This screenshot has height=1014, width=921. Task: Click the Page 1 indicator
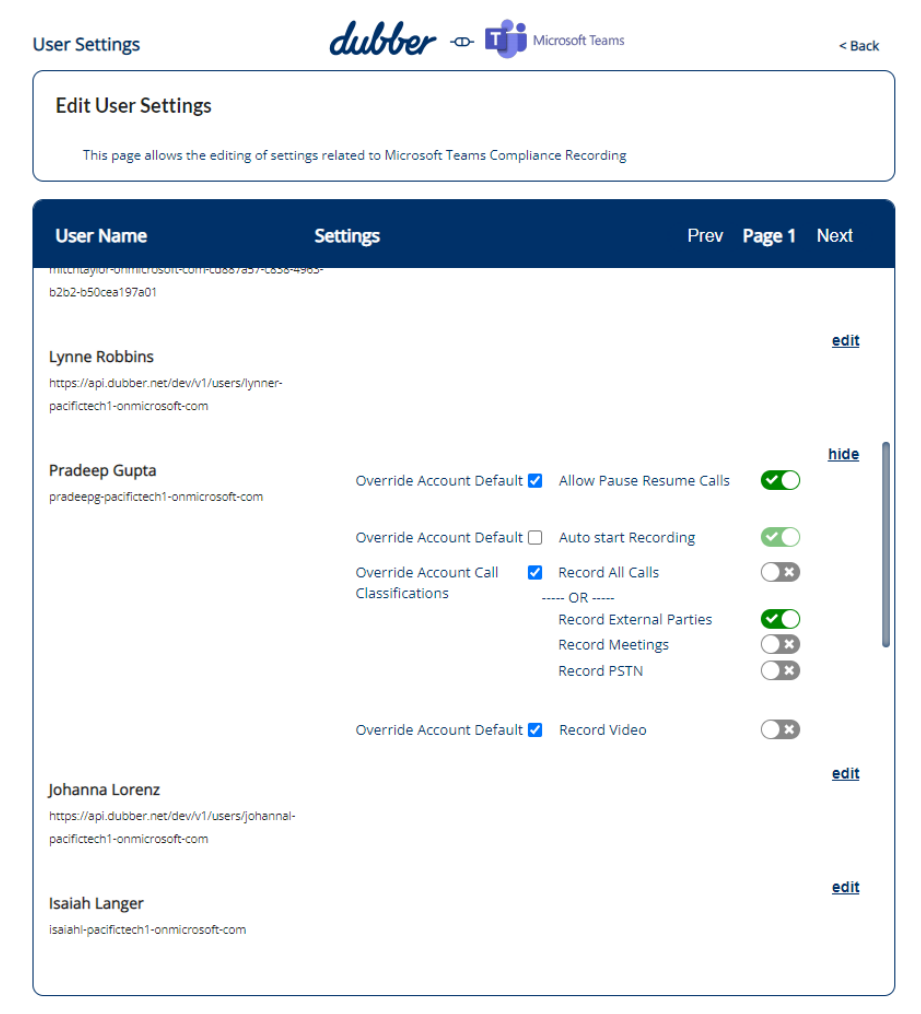(768, 236)
